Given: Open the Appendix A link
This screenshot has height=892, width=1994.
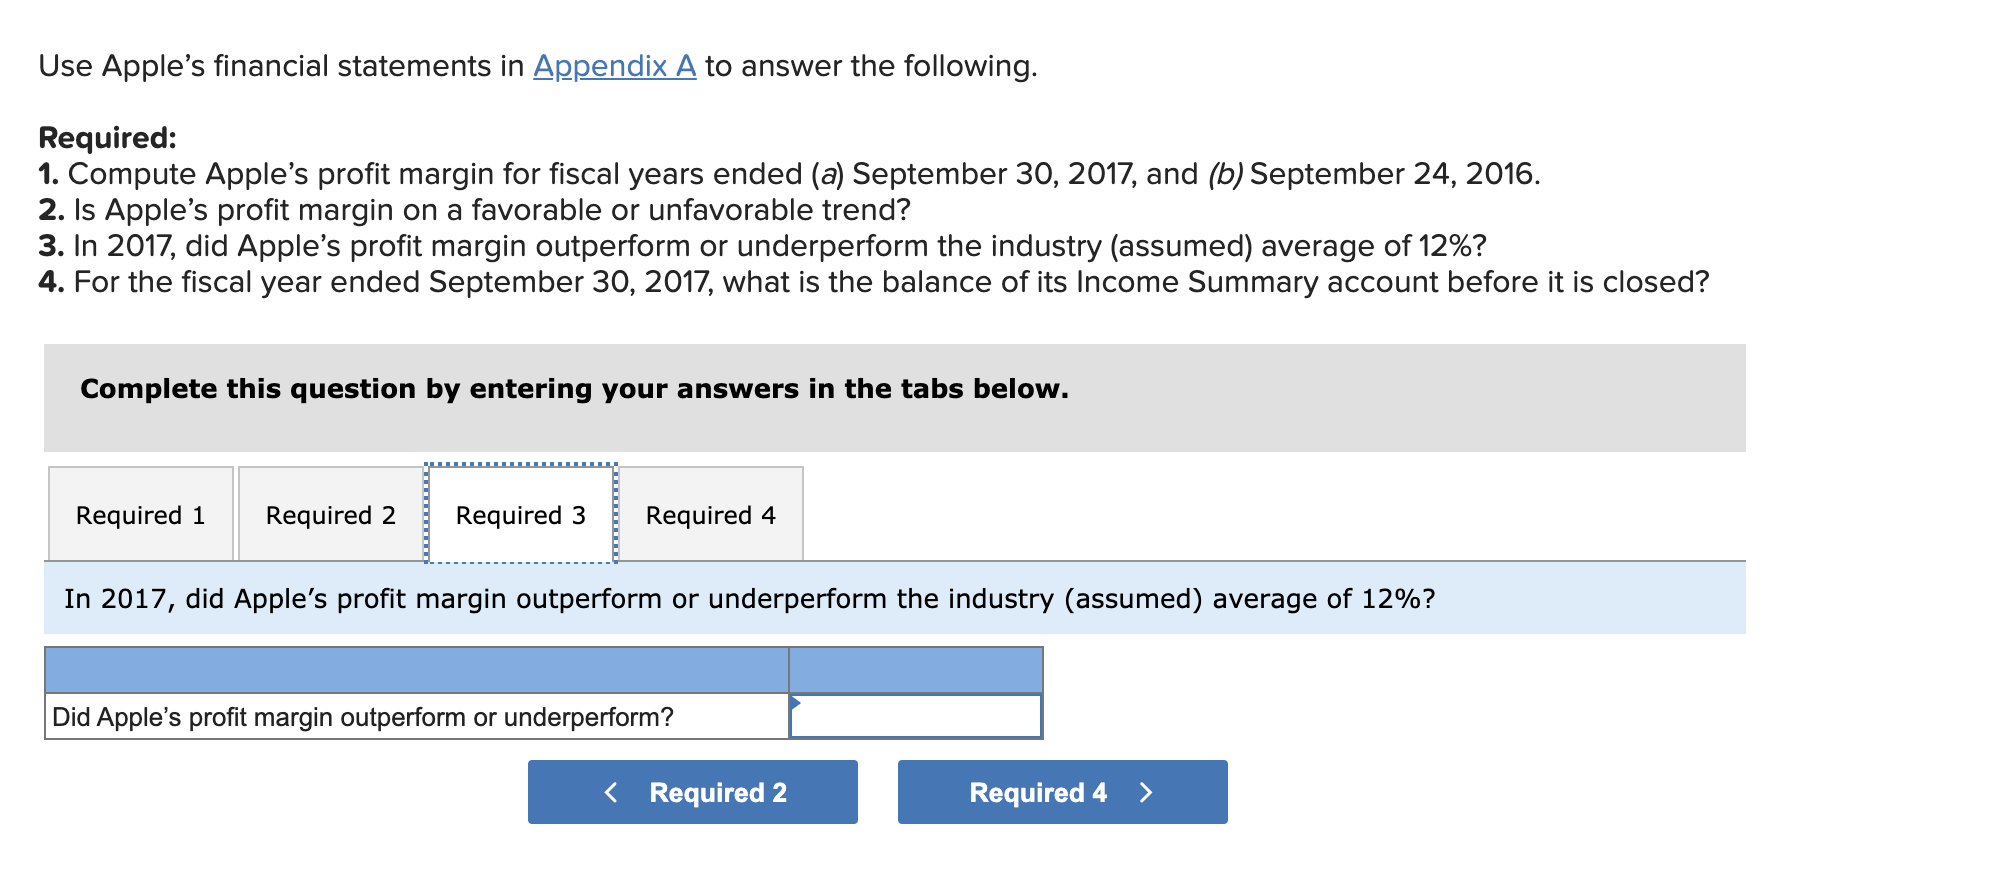Looking at the screenshot, I should click(x=612, y=67).
